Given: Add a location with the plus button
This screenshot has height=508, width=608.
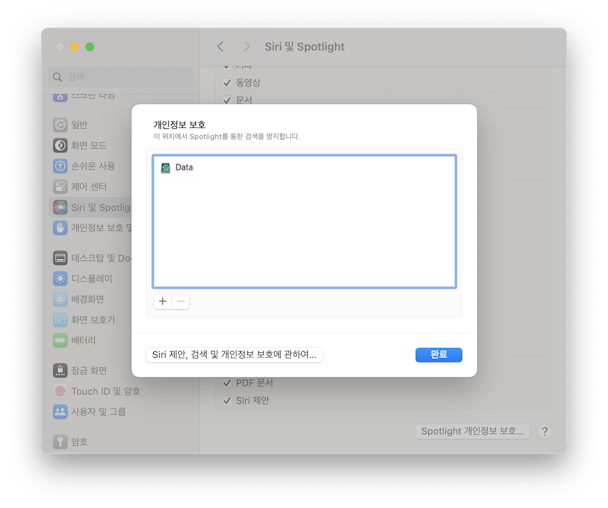Looking at the screenshot, I should (163, 301).
